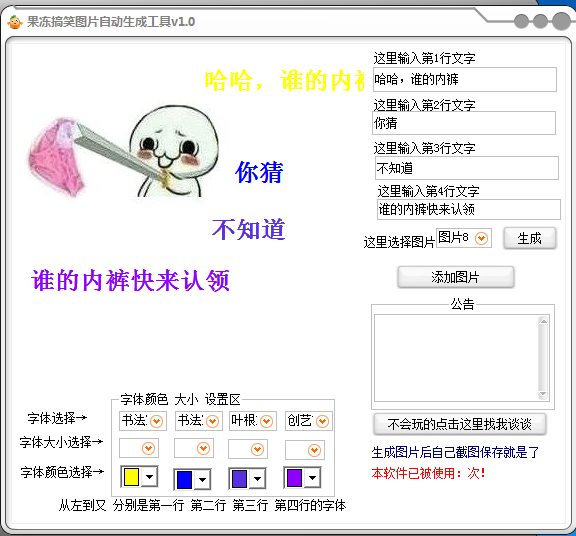Click the middle round window control button

point(540,21)
